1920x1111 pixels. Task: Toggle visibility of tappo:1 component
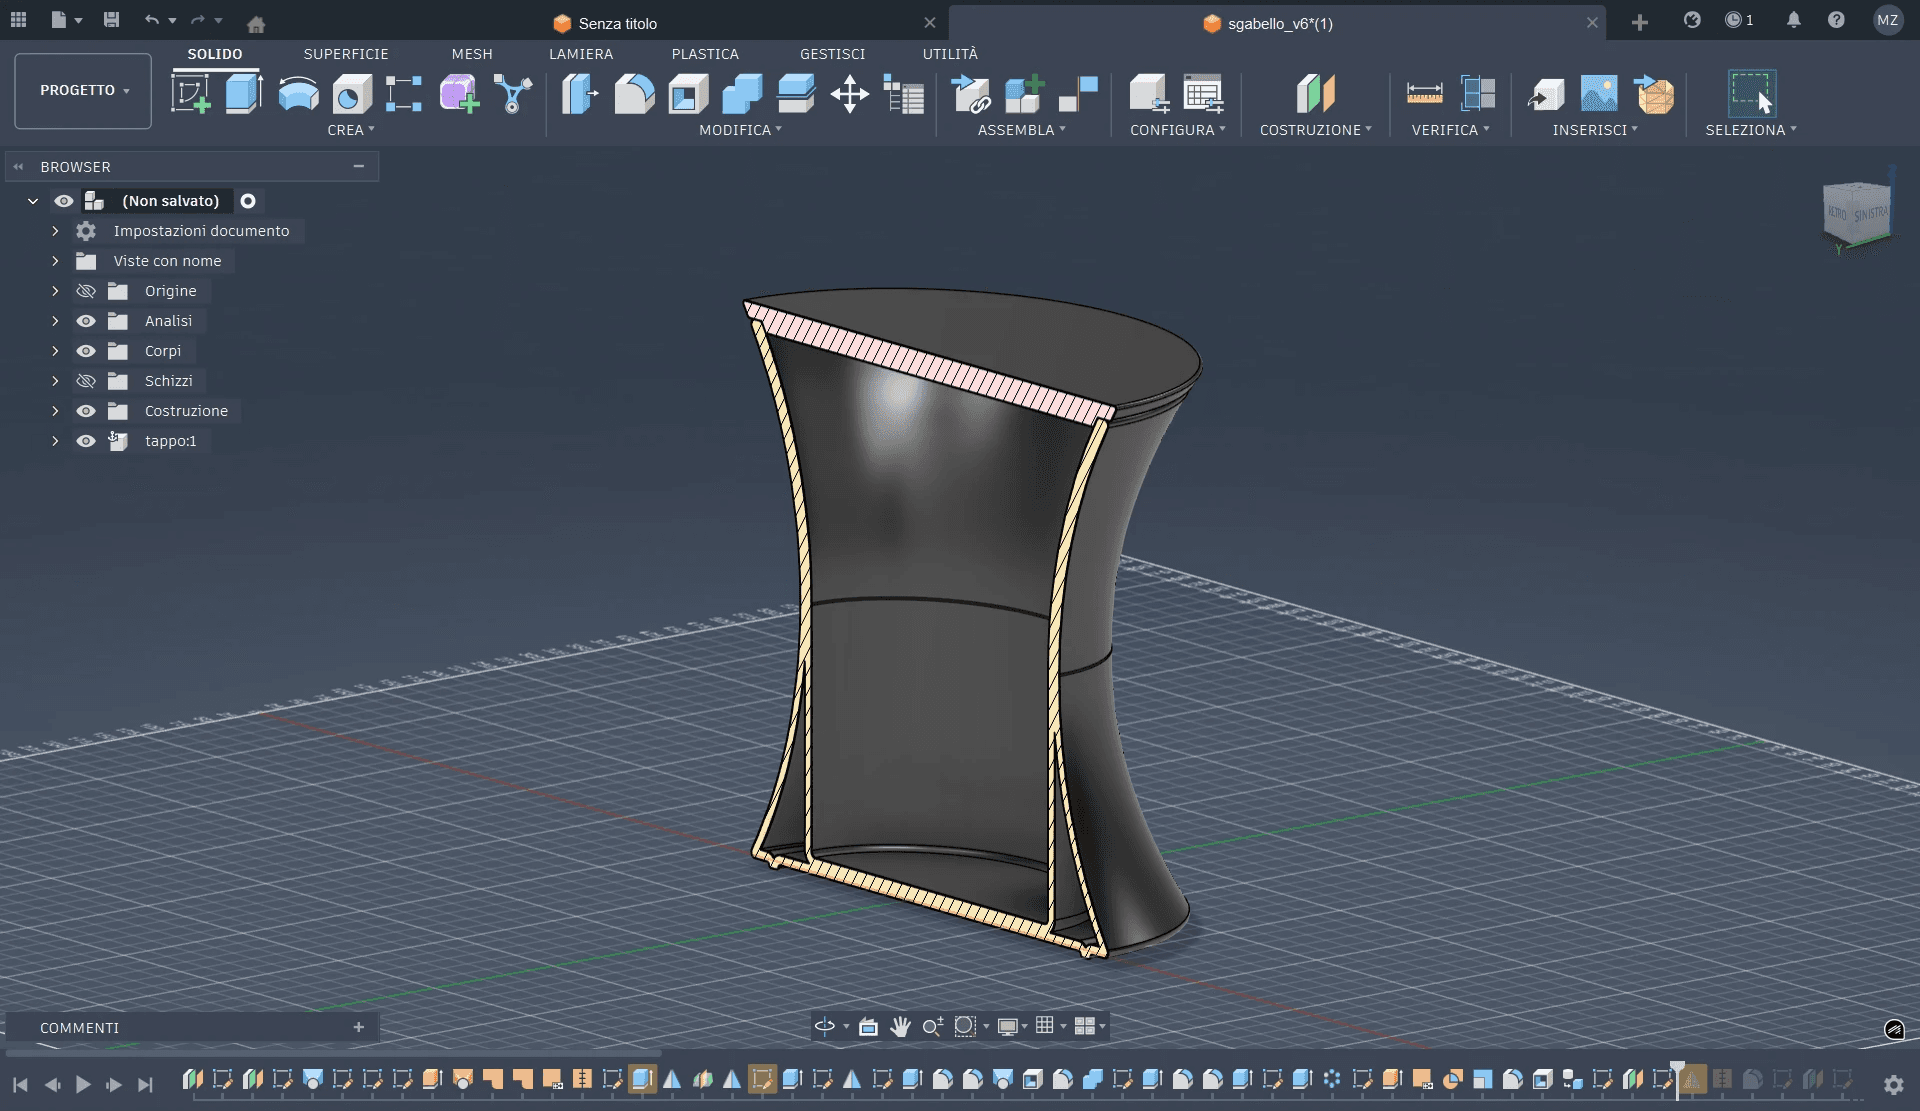pyautogui.click(x=86, y=441)
